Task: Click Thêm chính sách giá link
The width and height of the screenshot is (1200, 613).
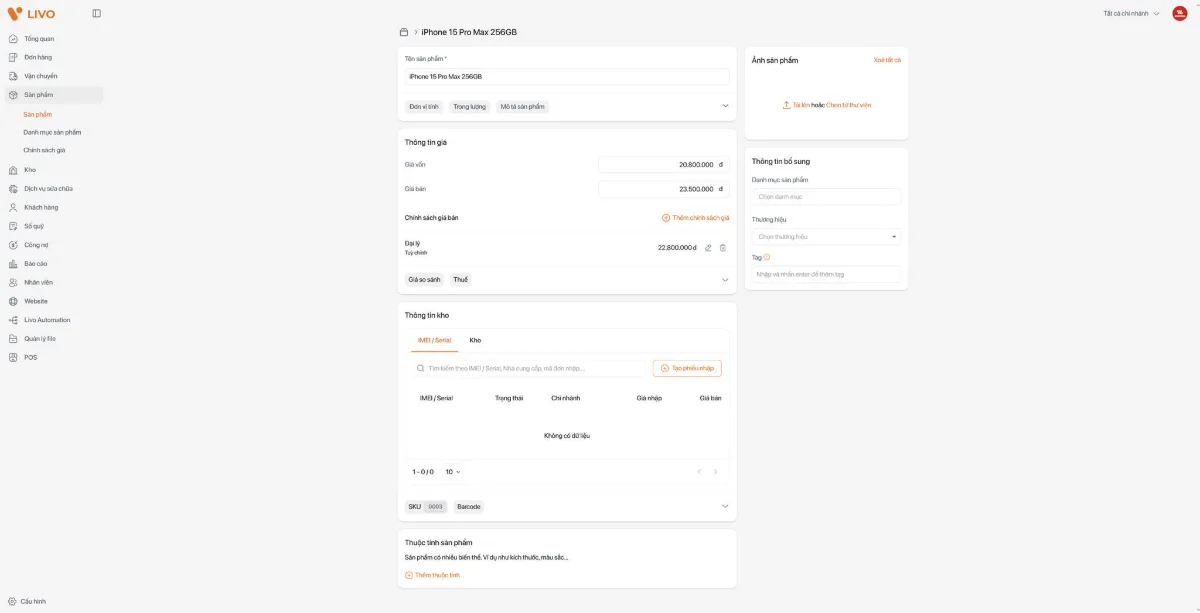Action: coord(695,217)
